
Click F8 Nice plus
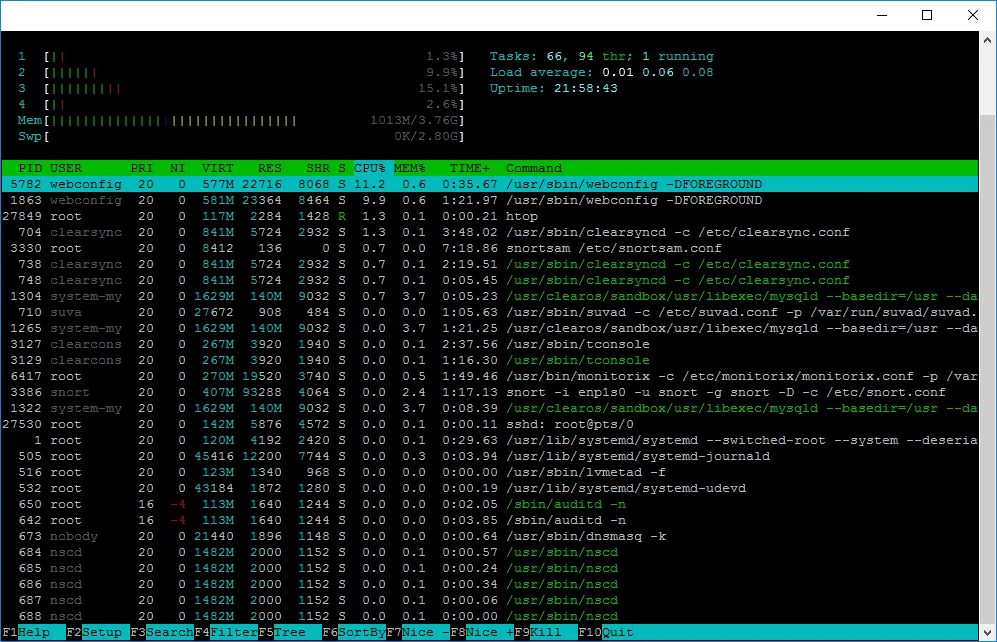[x=482, y=632]
